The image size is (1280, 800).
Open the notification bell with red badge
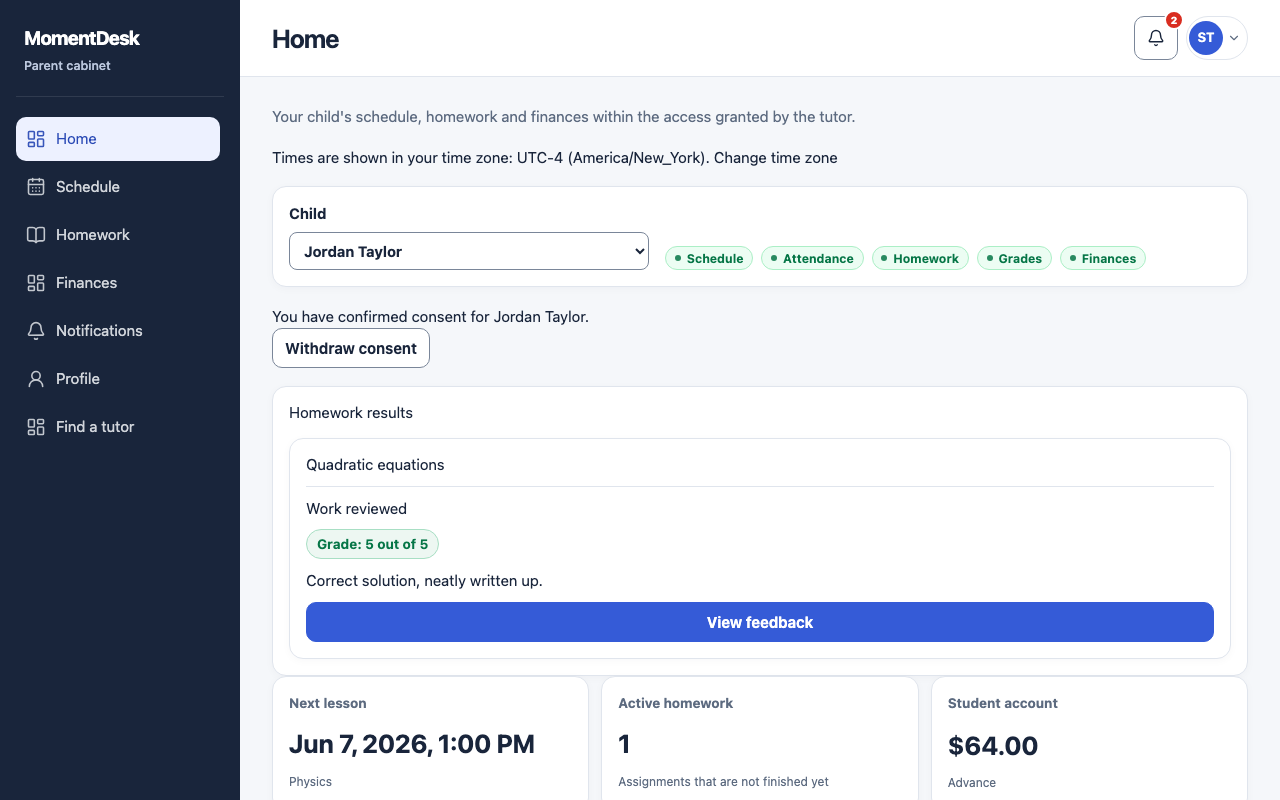tap(1156, 38)
